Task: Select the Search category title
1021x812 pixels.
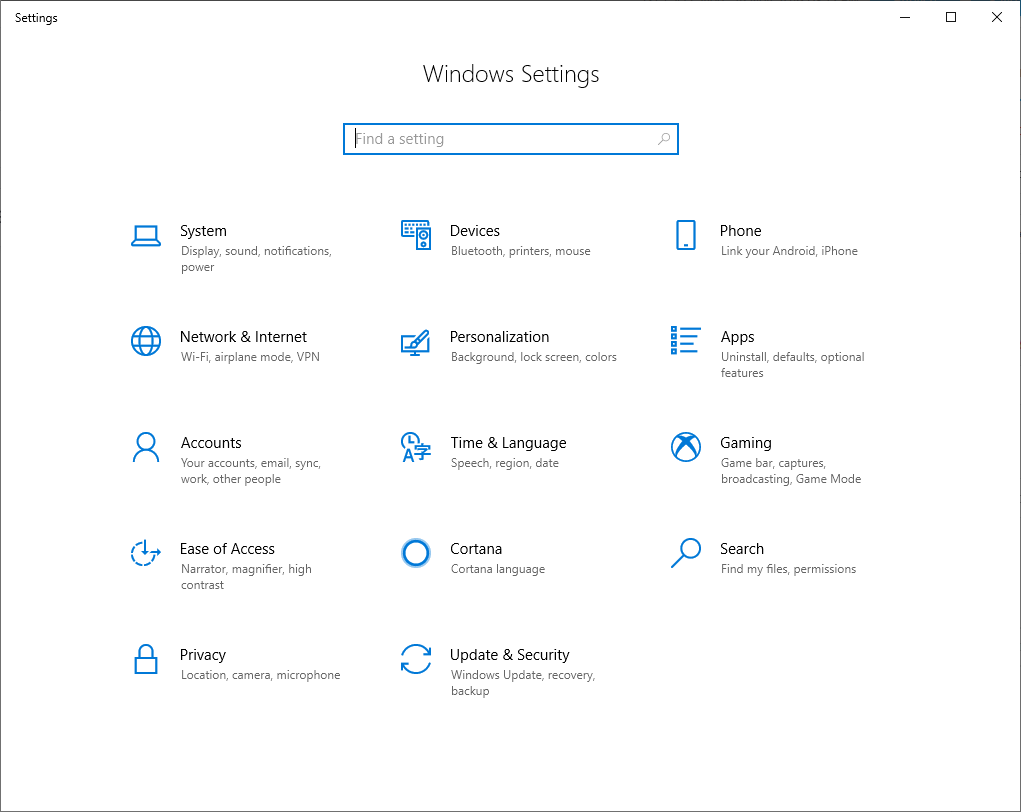Action: (742, 549)
